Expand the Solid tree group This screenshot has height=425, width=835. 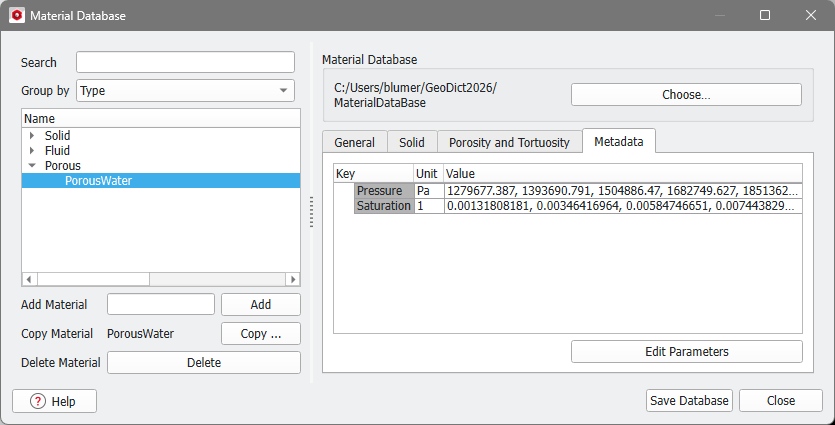point(32,136)
